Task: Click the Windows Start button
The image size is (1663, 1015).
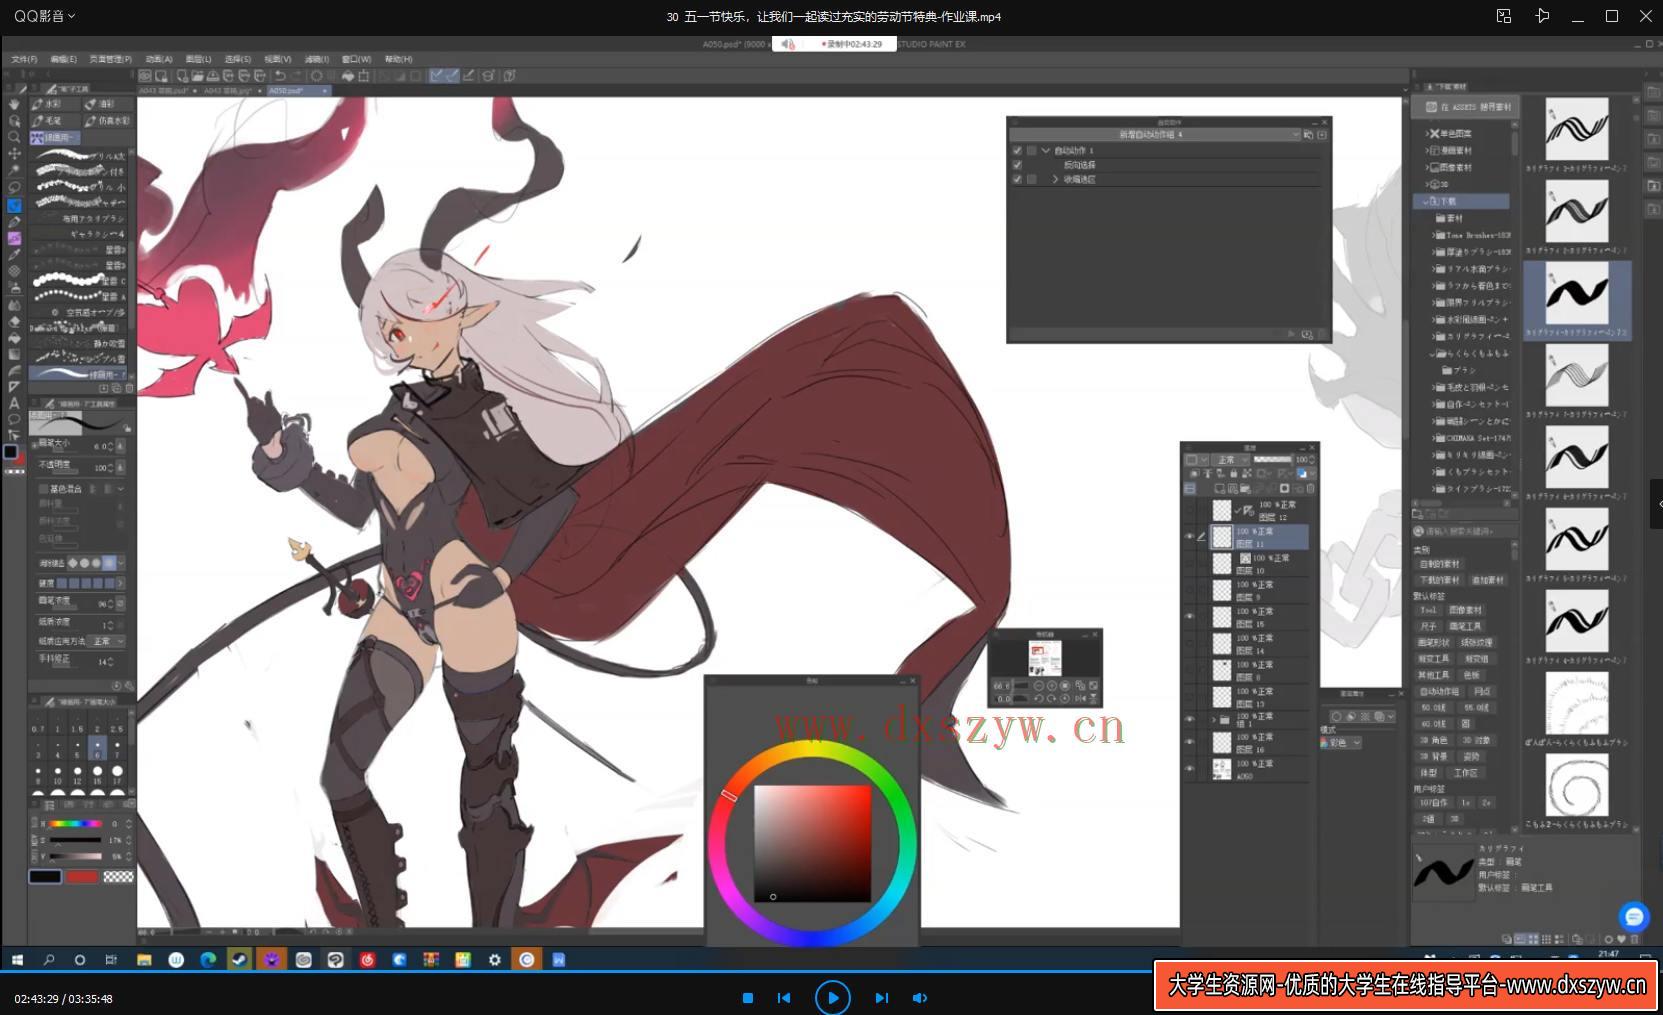Action: [x=17, y=959]
